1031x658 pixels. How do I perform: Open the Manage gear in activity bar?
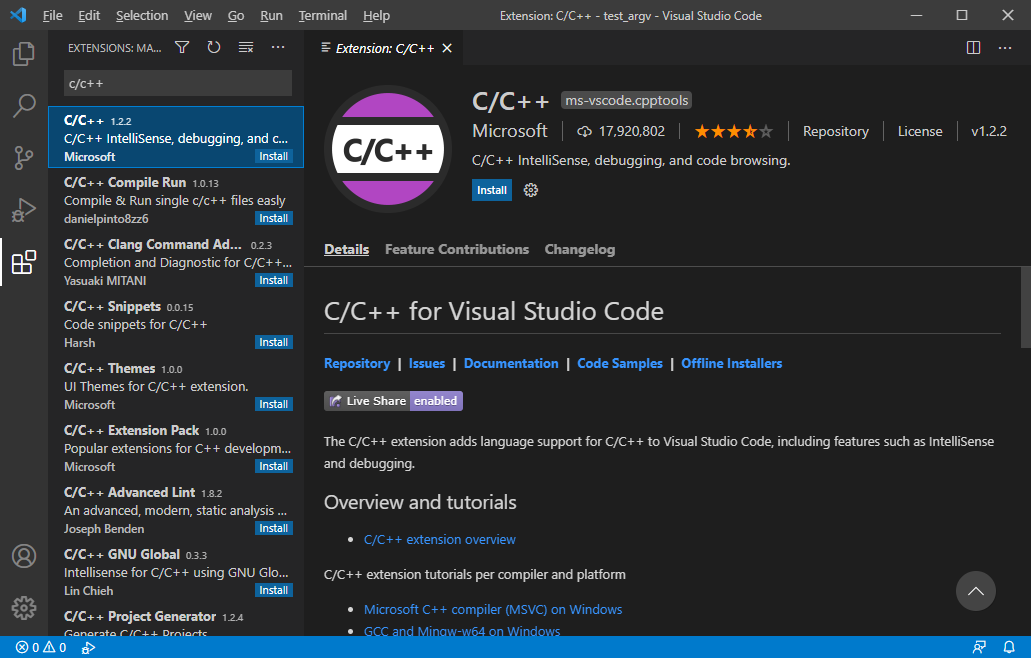point(24,608)
